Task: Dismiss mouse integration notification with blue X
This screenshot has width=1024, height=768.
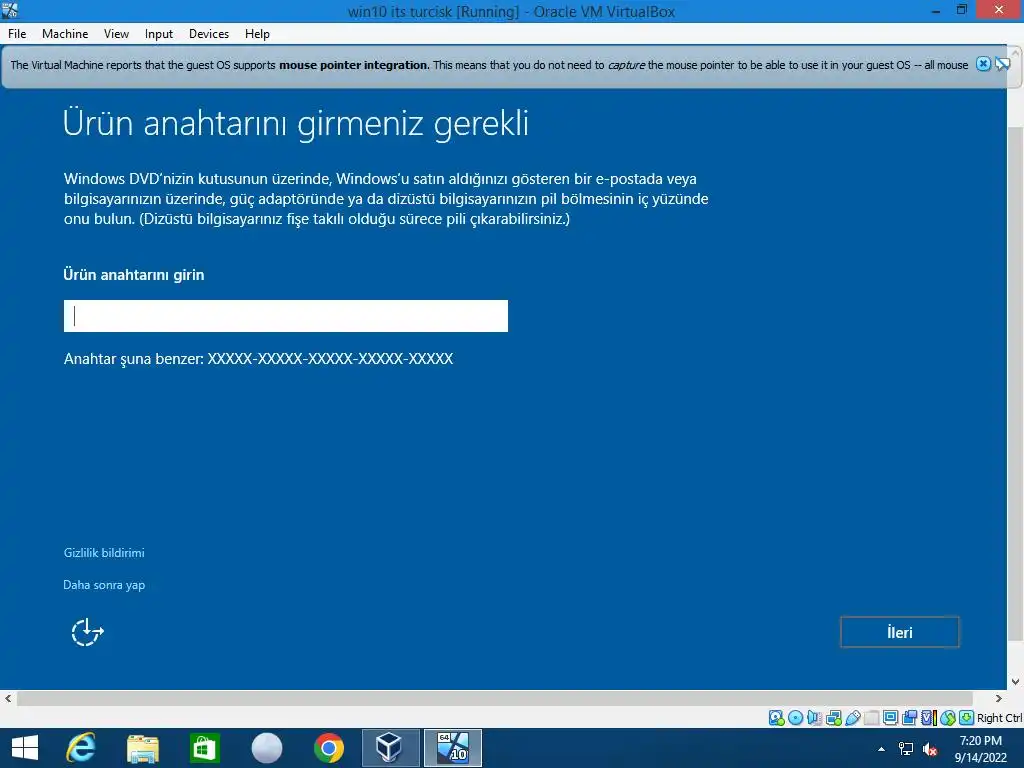Action: 983,64
